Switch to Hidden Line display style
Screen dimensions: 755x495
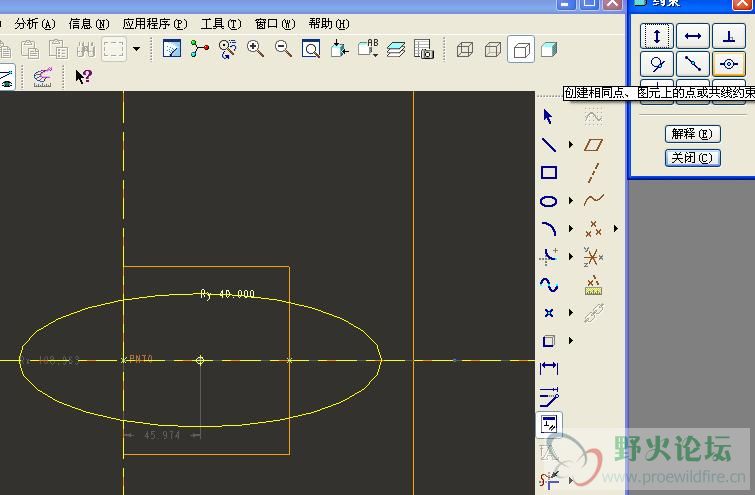point(493,49)
